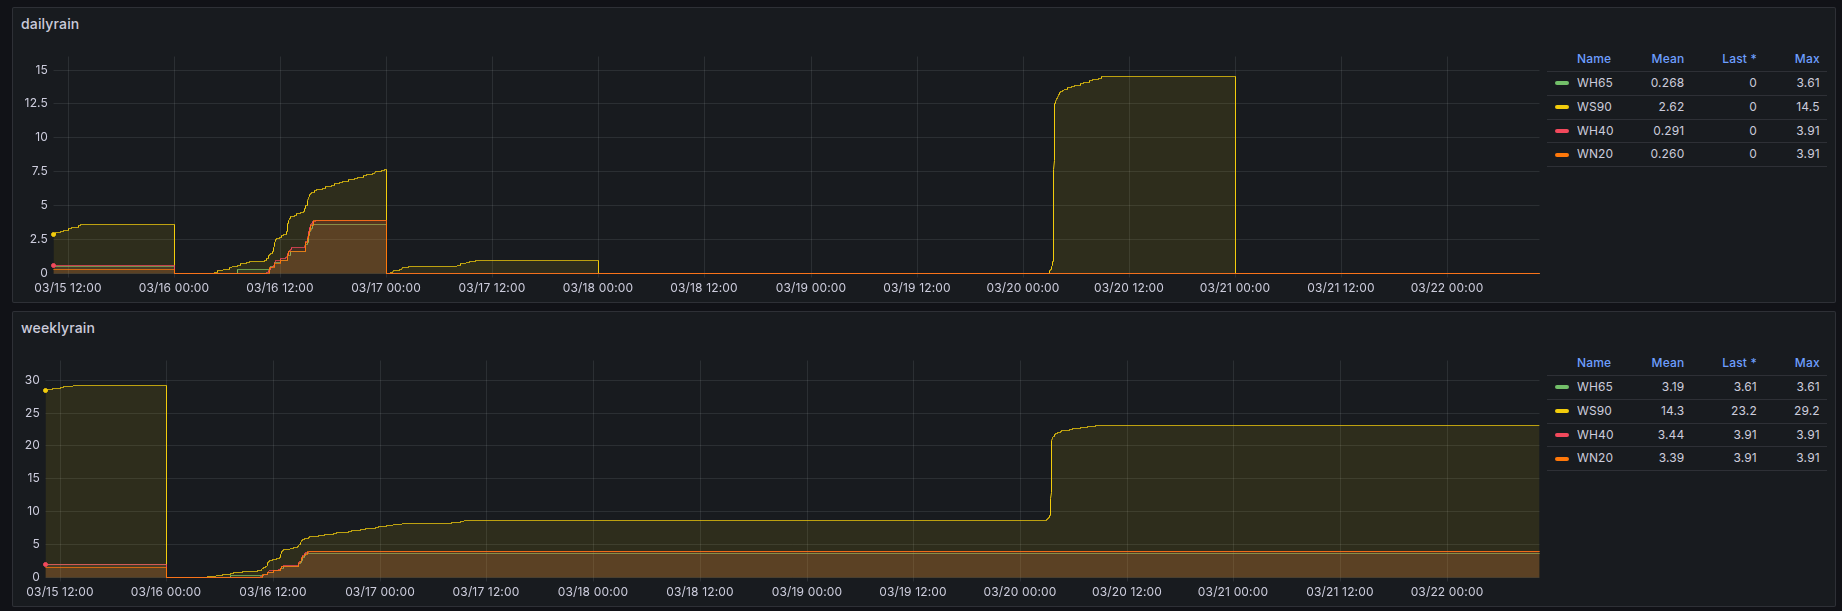This screenshot has width=1842, height=611.
Task: Sort weeklyrain legend by Last * column
Action: click(1738, 363)
